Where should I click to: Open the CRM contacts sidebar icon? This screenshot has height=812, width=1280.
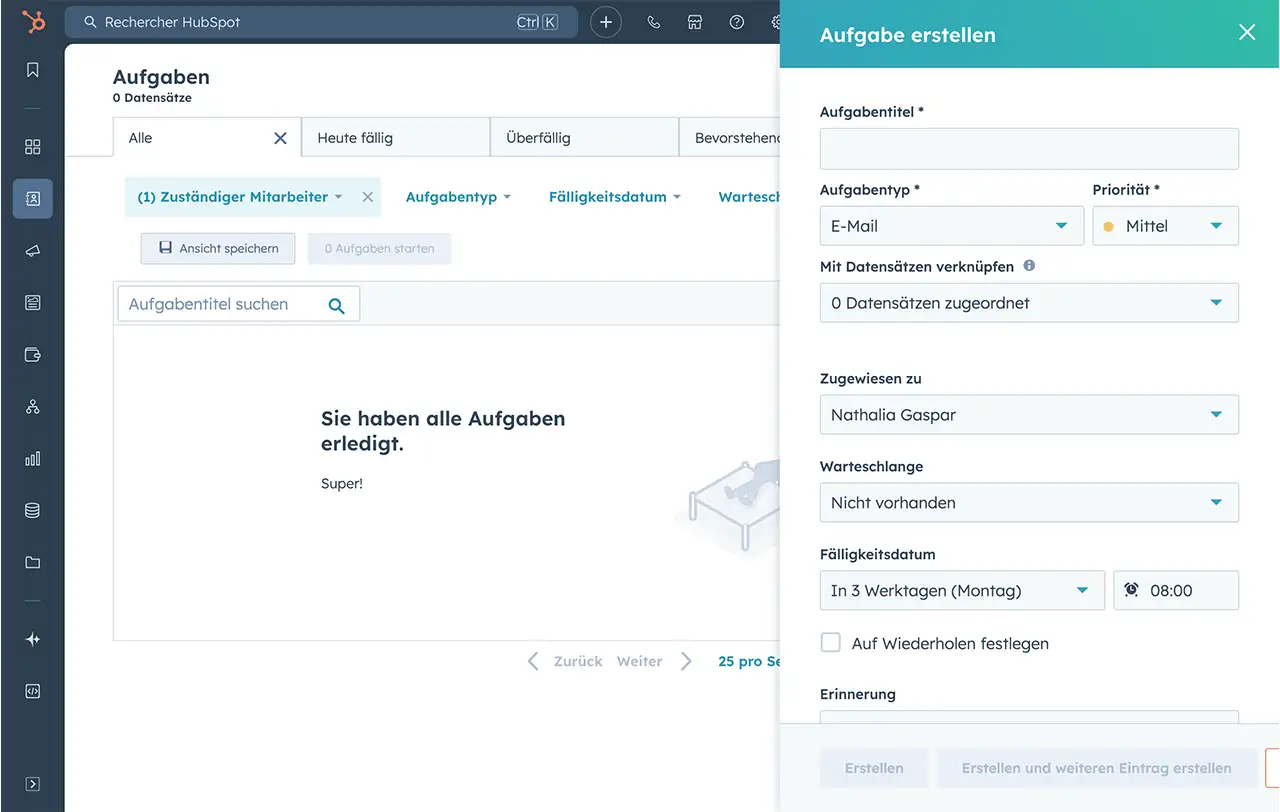click(x=33, y=199)
